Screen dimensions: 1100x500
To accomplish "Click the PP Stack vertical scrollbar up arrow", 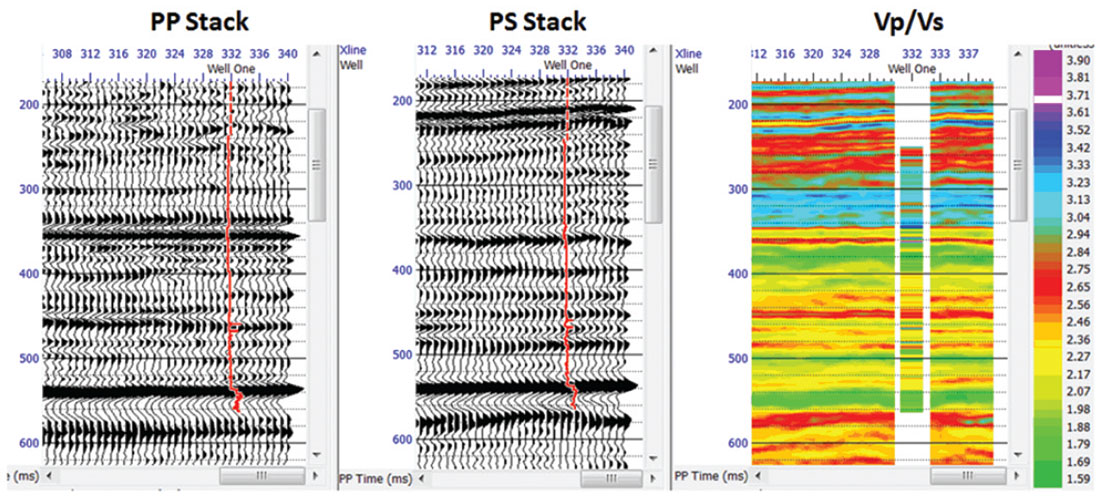I will pyautogui.click(x=316, y=53).
